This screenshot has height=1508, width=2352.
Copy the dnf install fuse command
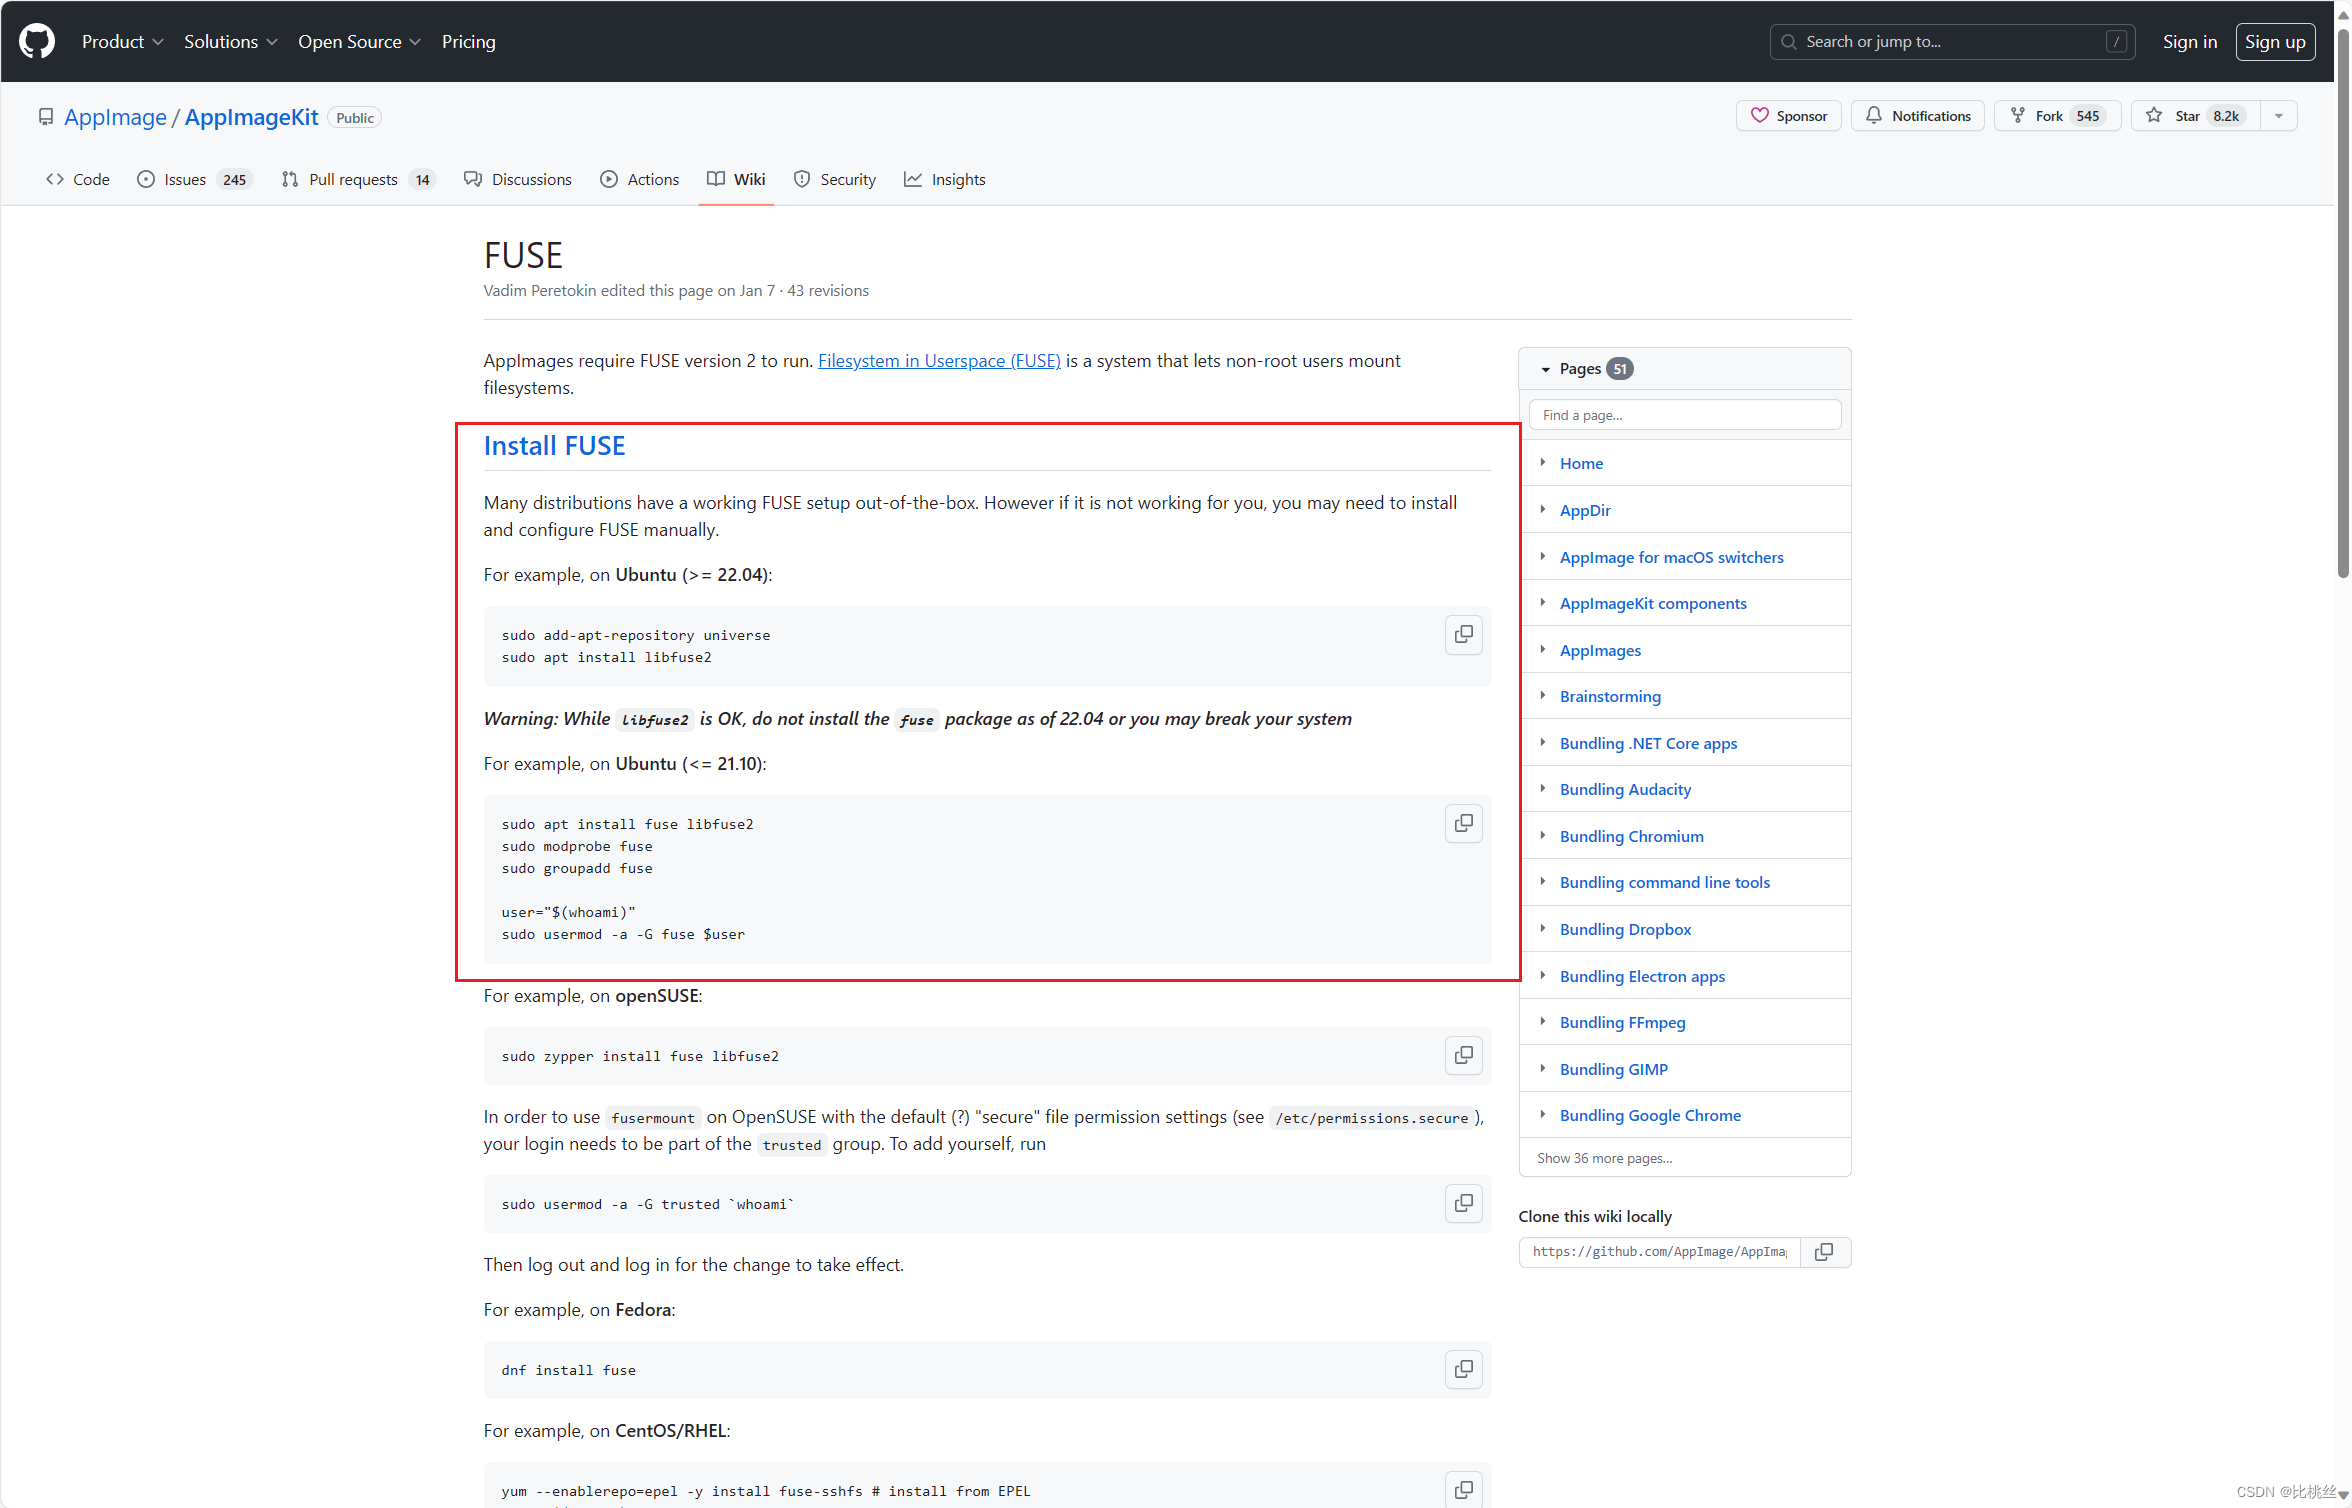point(1463,1370)
